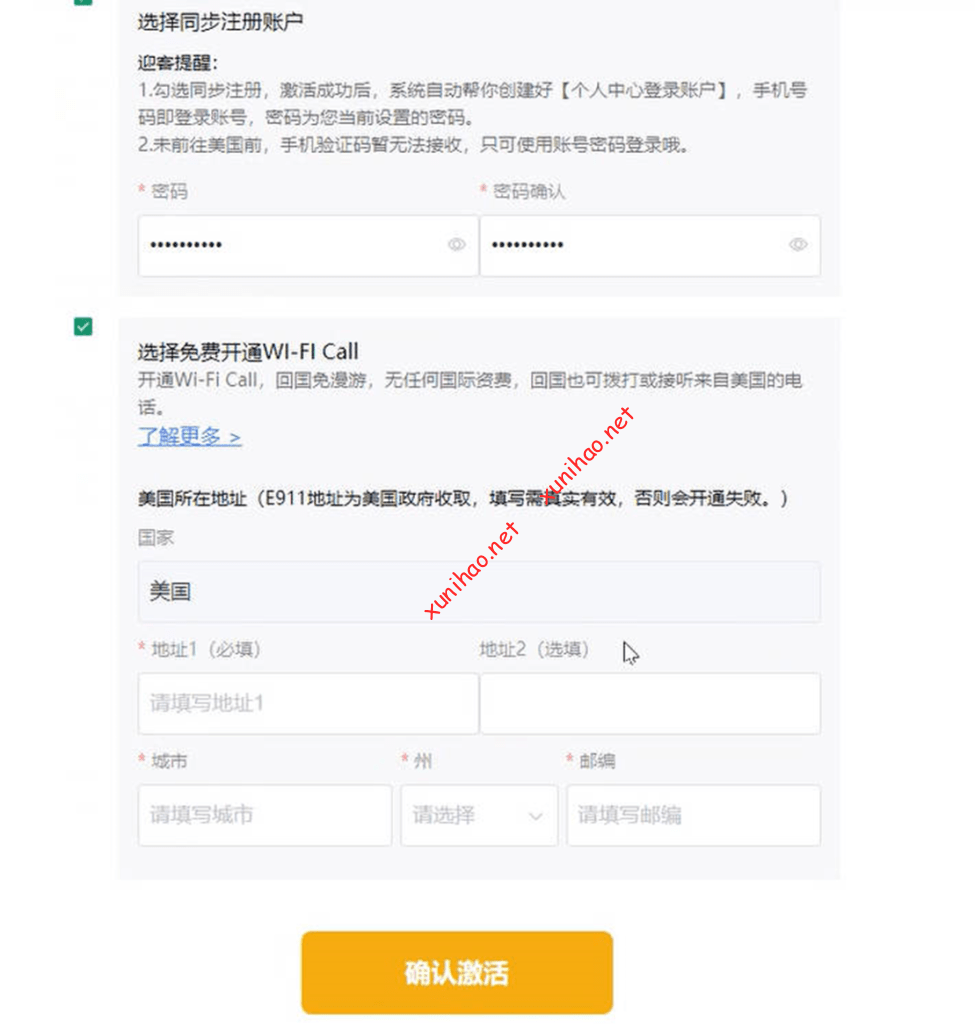Click the 确认激活 button
Image resolution: width=975 pixels, height=1024 pixels.
(x=456, y=972)
